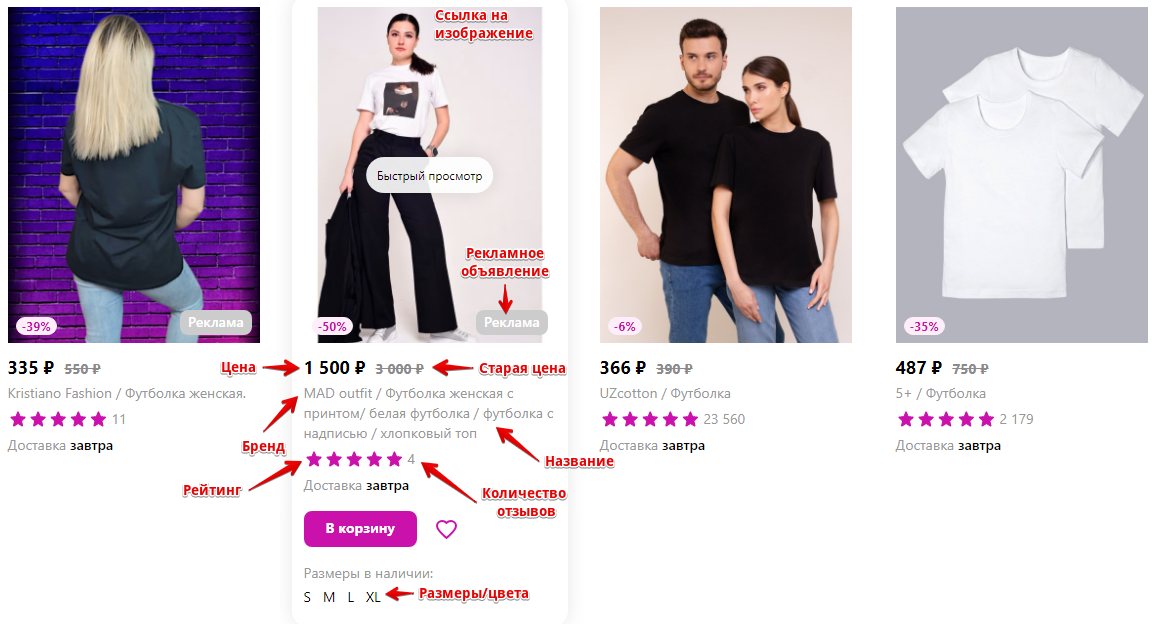Click the -39% discount badge

click(36, 326)
